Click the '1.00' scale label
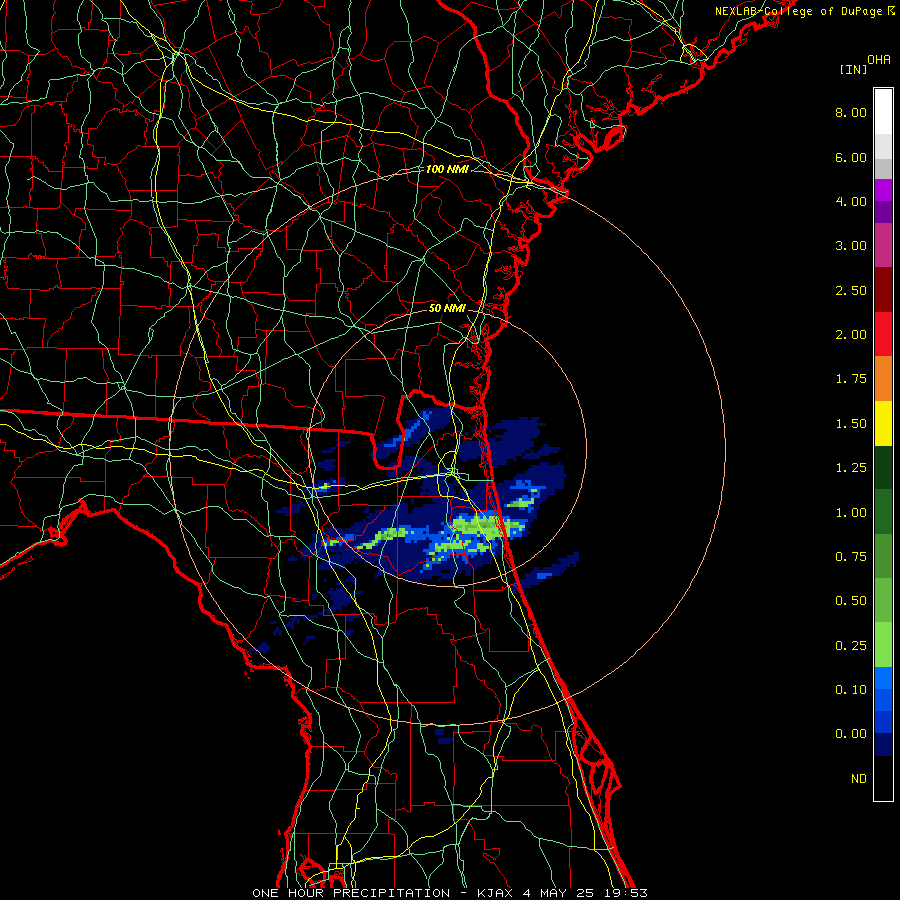This screenshot has height=900, width=900. [x=851, y=513]
